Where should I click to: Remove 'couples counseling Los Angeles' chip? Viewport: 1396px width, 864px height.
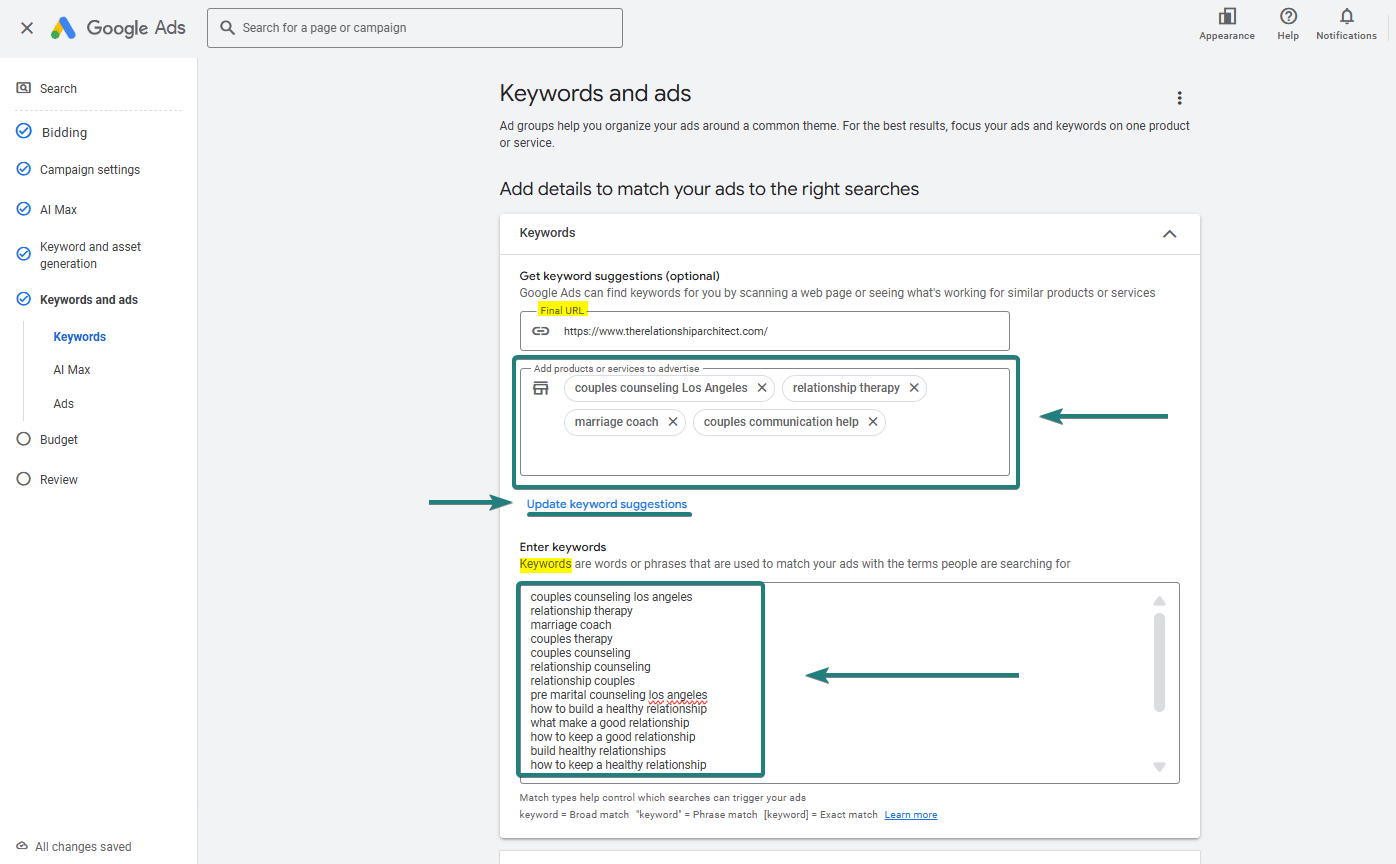coord(762,388)
